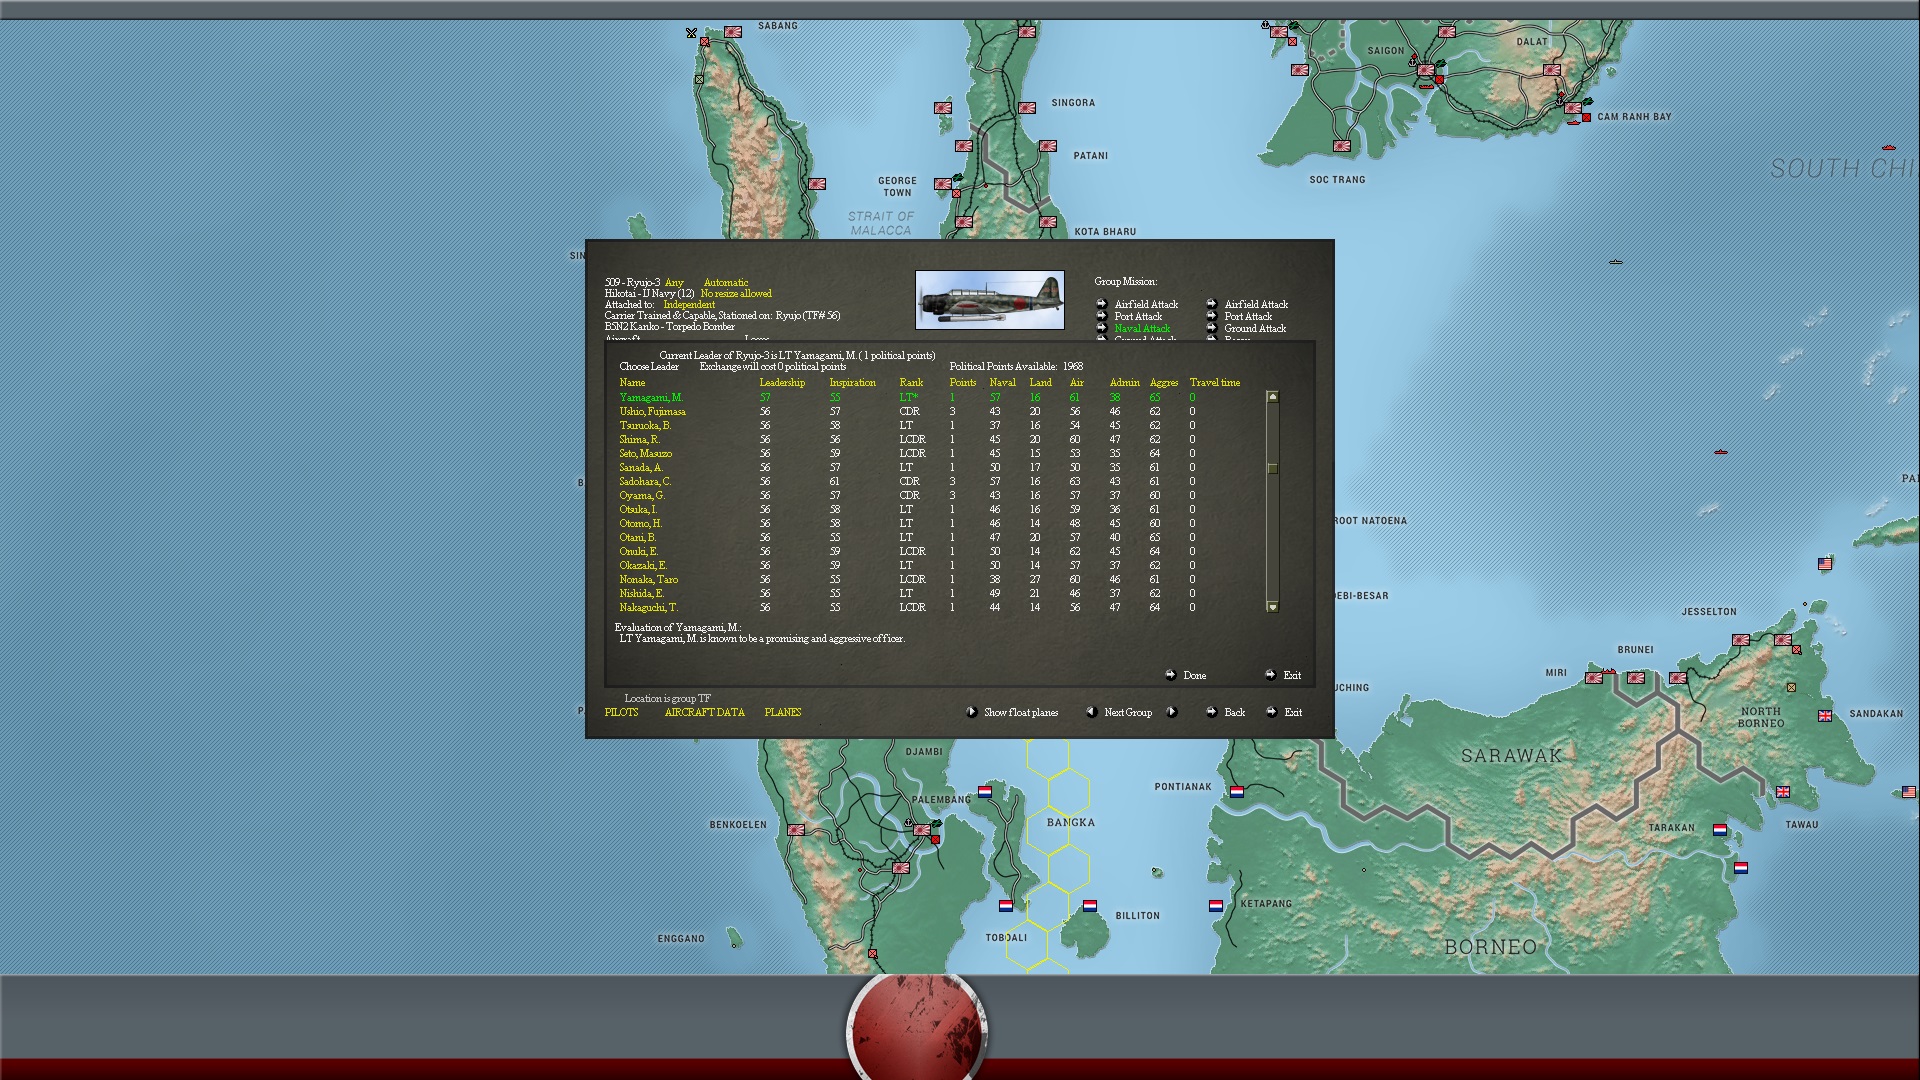1920x1080 pixels.
Task: Click the Done arrow icon
Action: (x=1170, y=675)
